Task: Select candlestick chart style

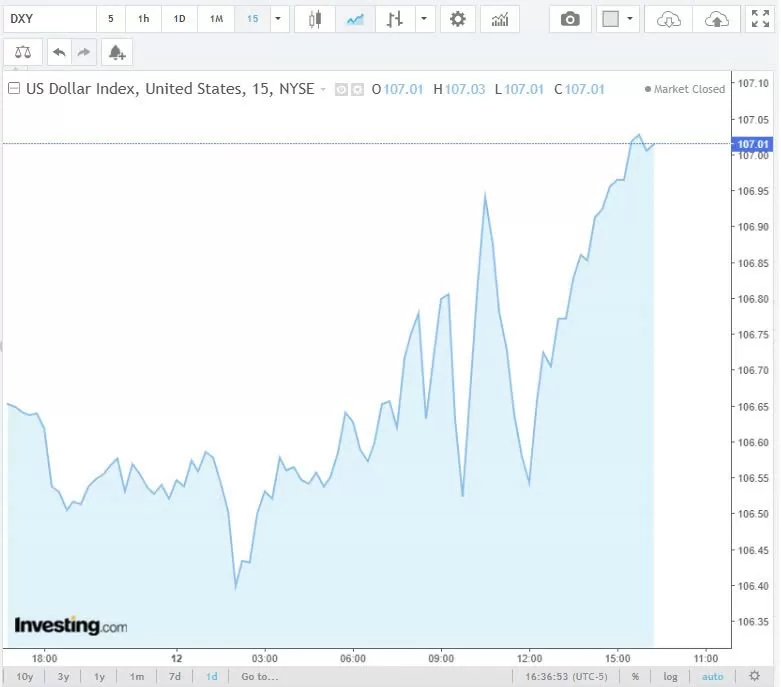Action: pos(315,19)
